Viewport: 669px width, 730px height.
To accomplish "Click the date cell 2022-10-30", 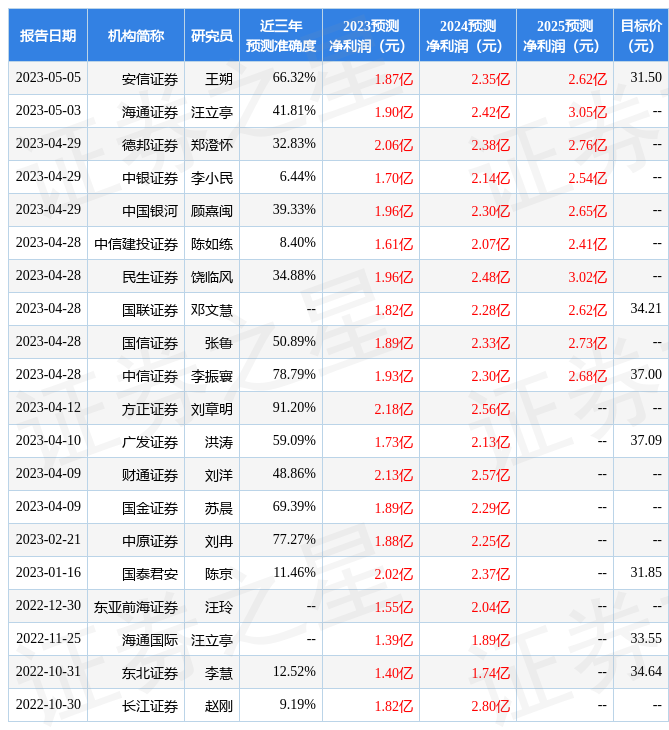I will (48, 705).
